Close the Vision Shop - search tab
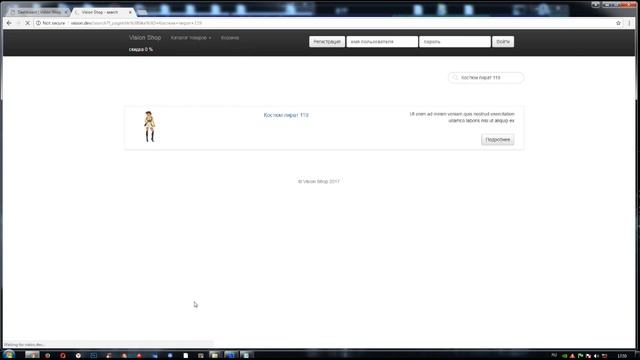 tap(130, 12)
